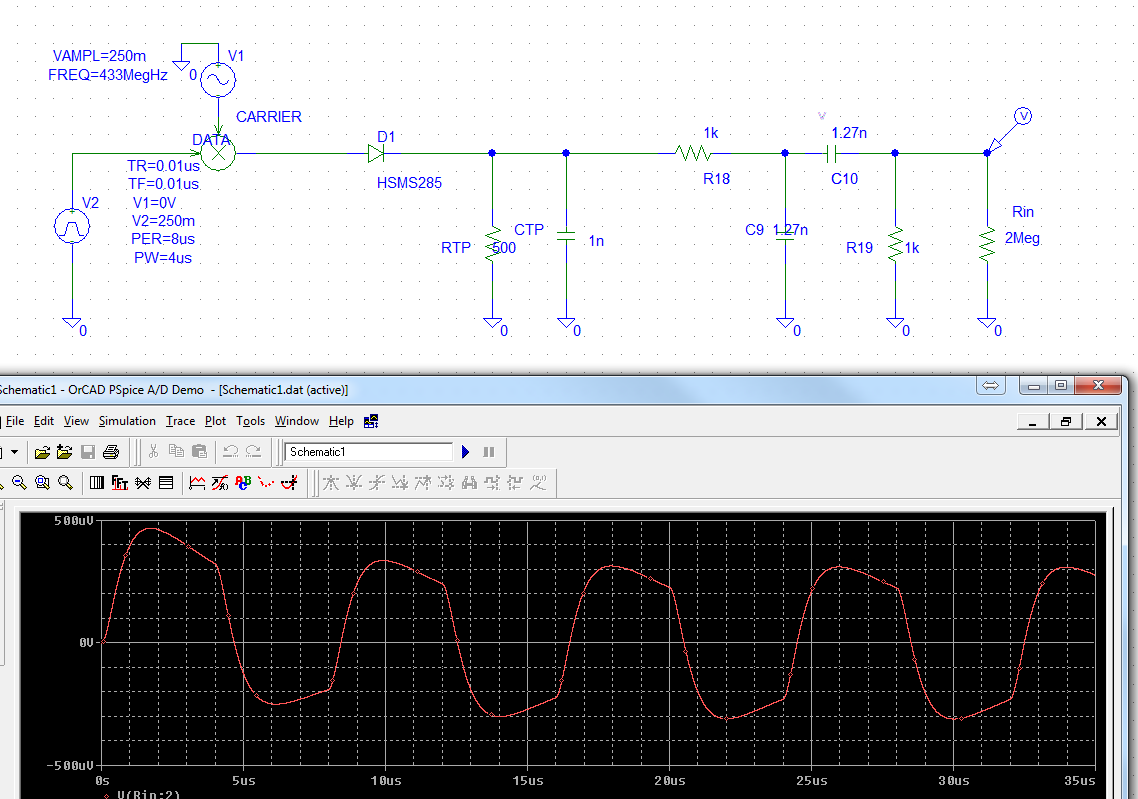Click the Redo arrow icon
This screenshot has height=799, width=1138.
pyautogui.click(x=253, y=451)
